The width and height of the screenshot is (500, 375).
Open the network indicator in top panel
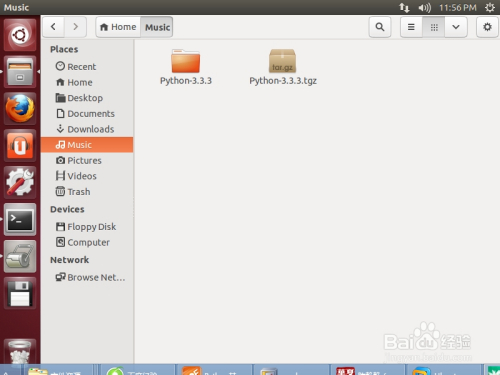(404, 7)
